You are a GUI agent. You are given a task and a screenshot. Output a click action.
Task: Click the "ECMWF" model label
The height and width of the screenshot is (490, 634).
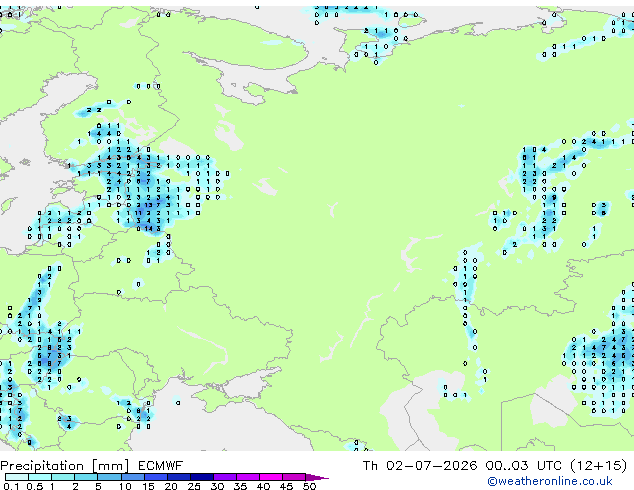(x=161, y=466)
